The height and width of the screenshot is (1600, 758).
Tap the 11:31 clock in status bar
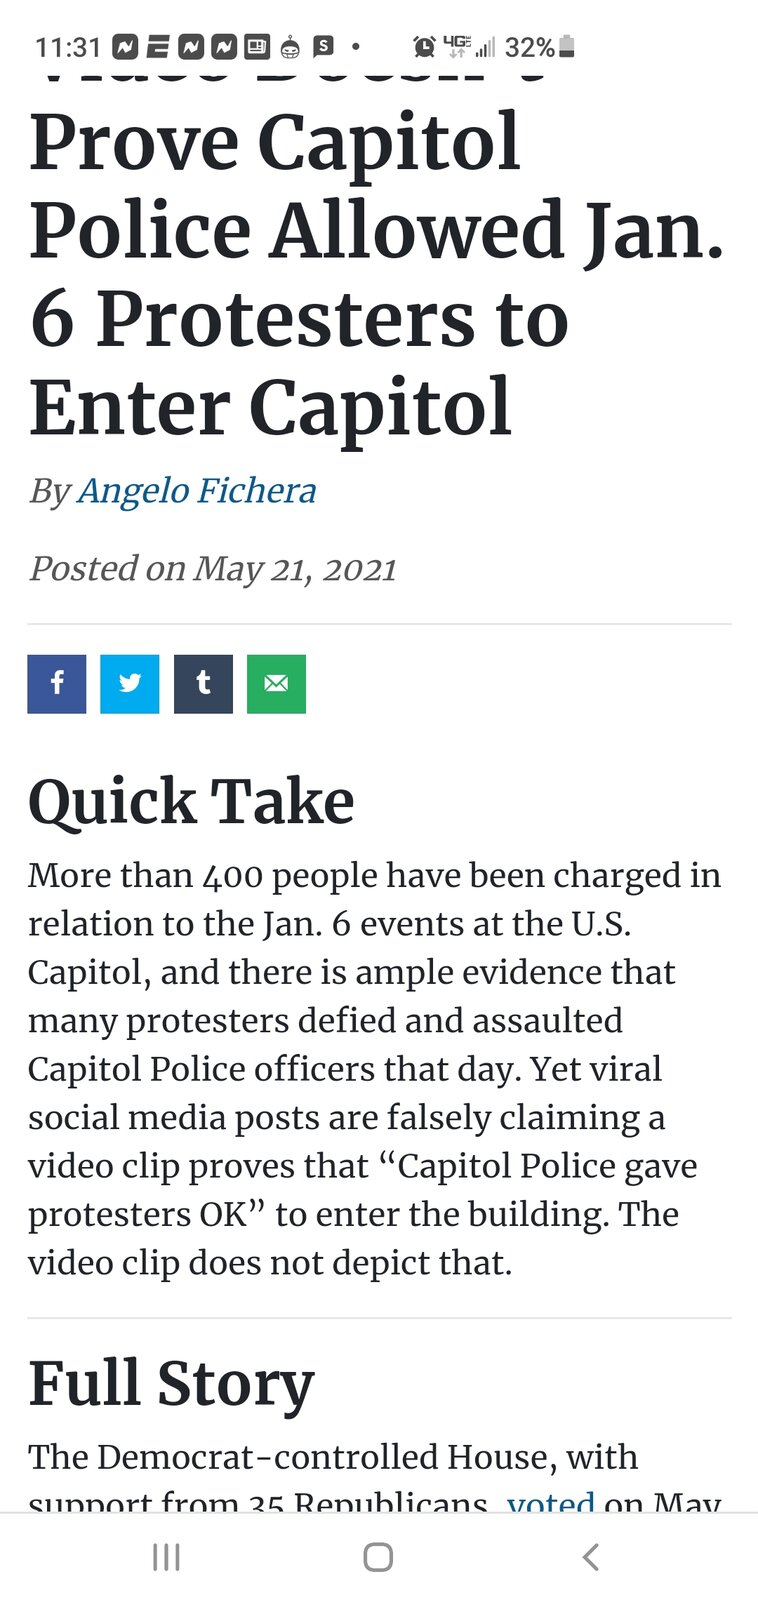click(x=68, y=47)
